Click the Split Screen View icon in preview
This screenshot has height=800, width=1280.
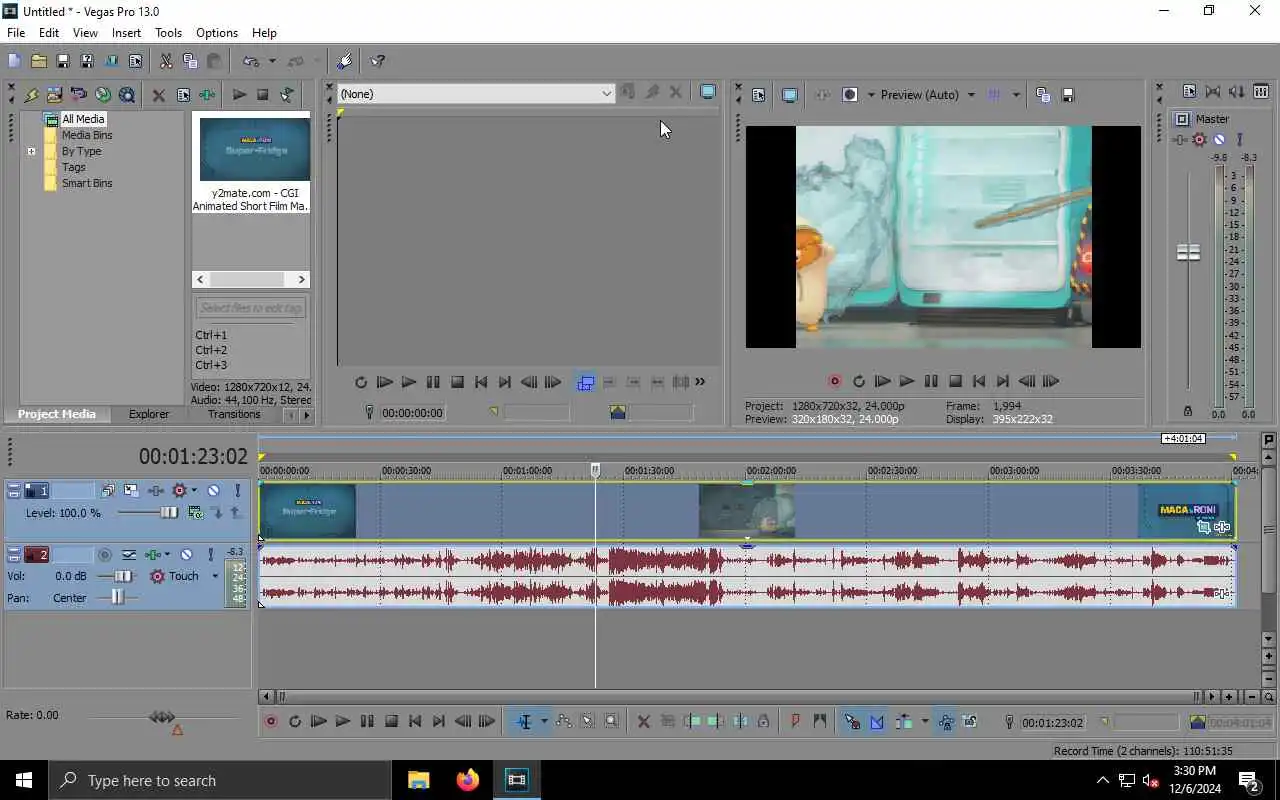(x=850, y=95)
